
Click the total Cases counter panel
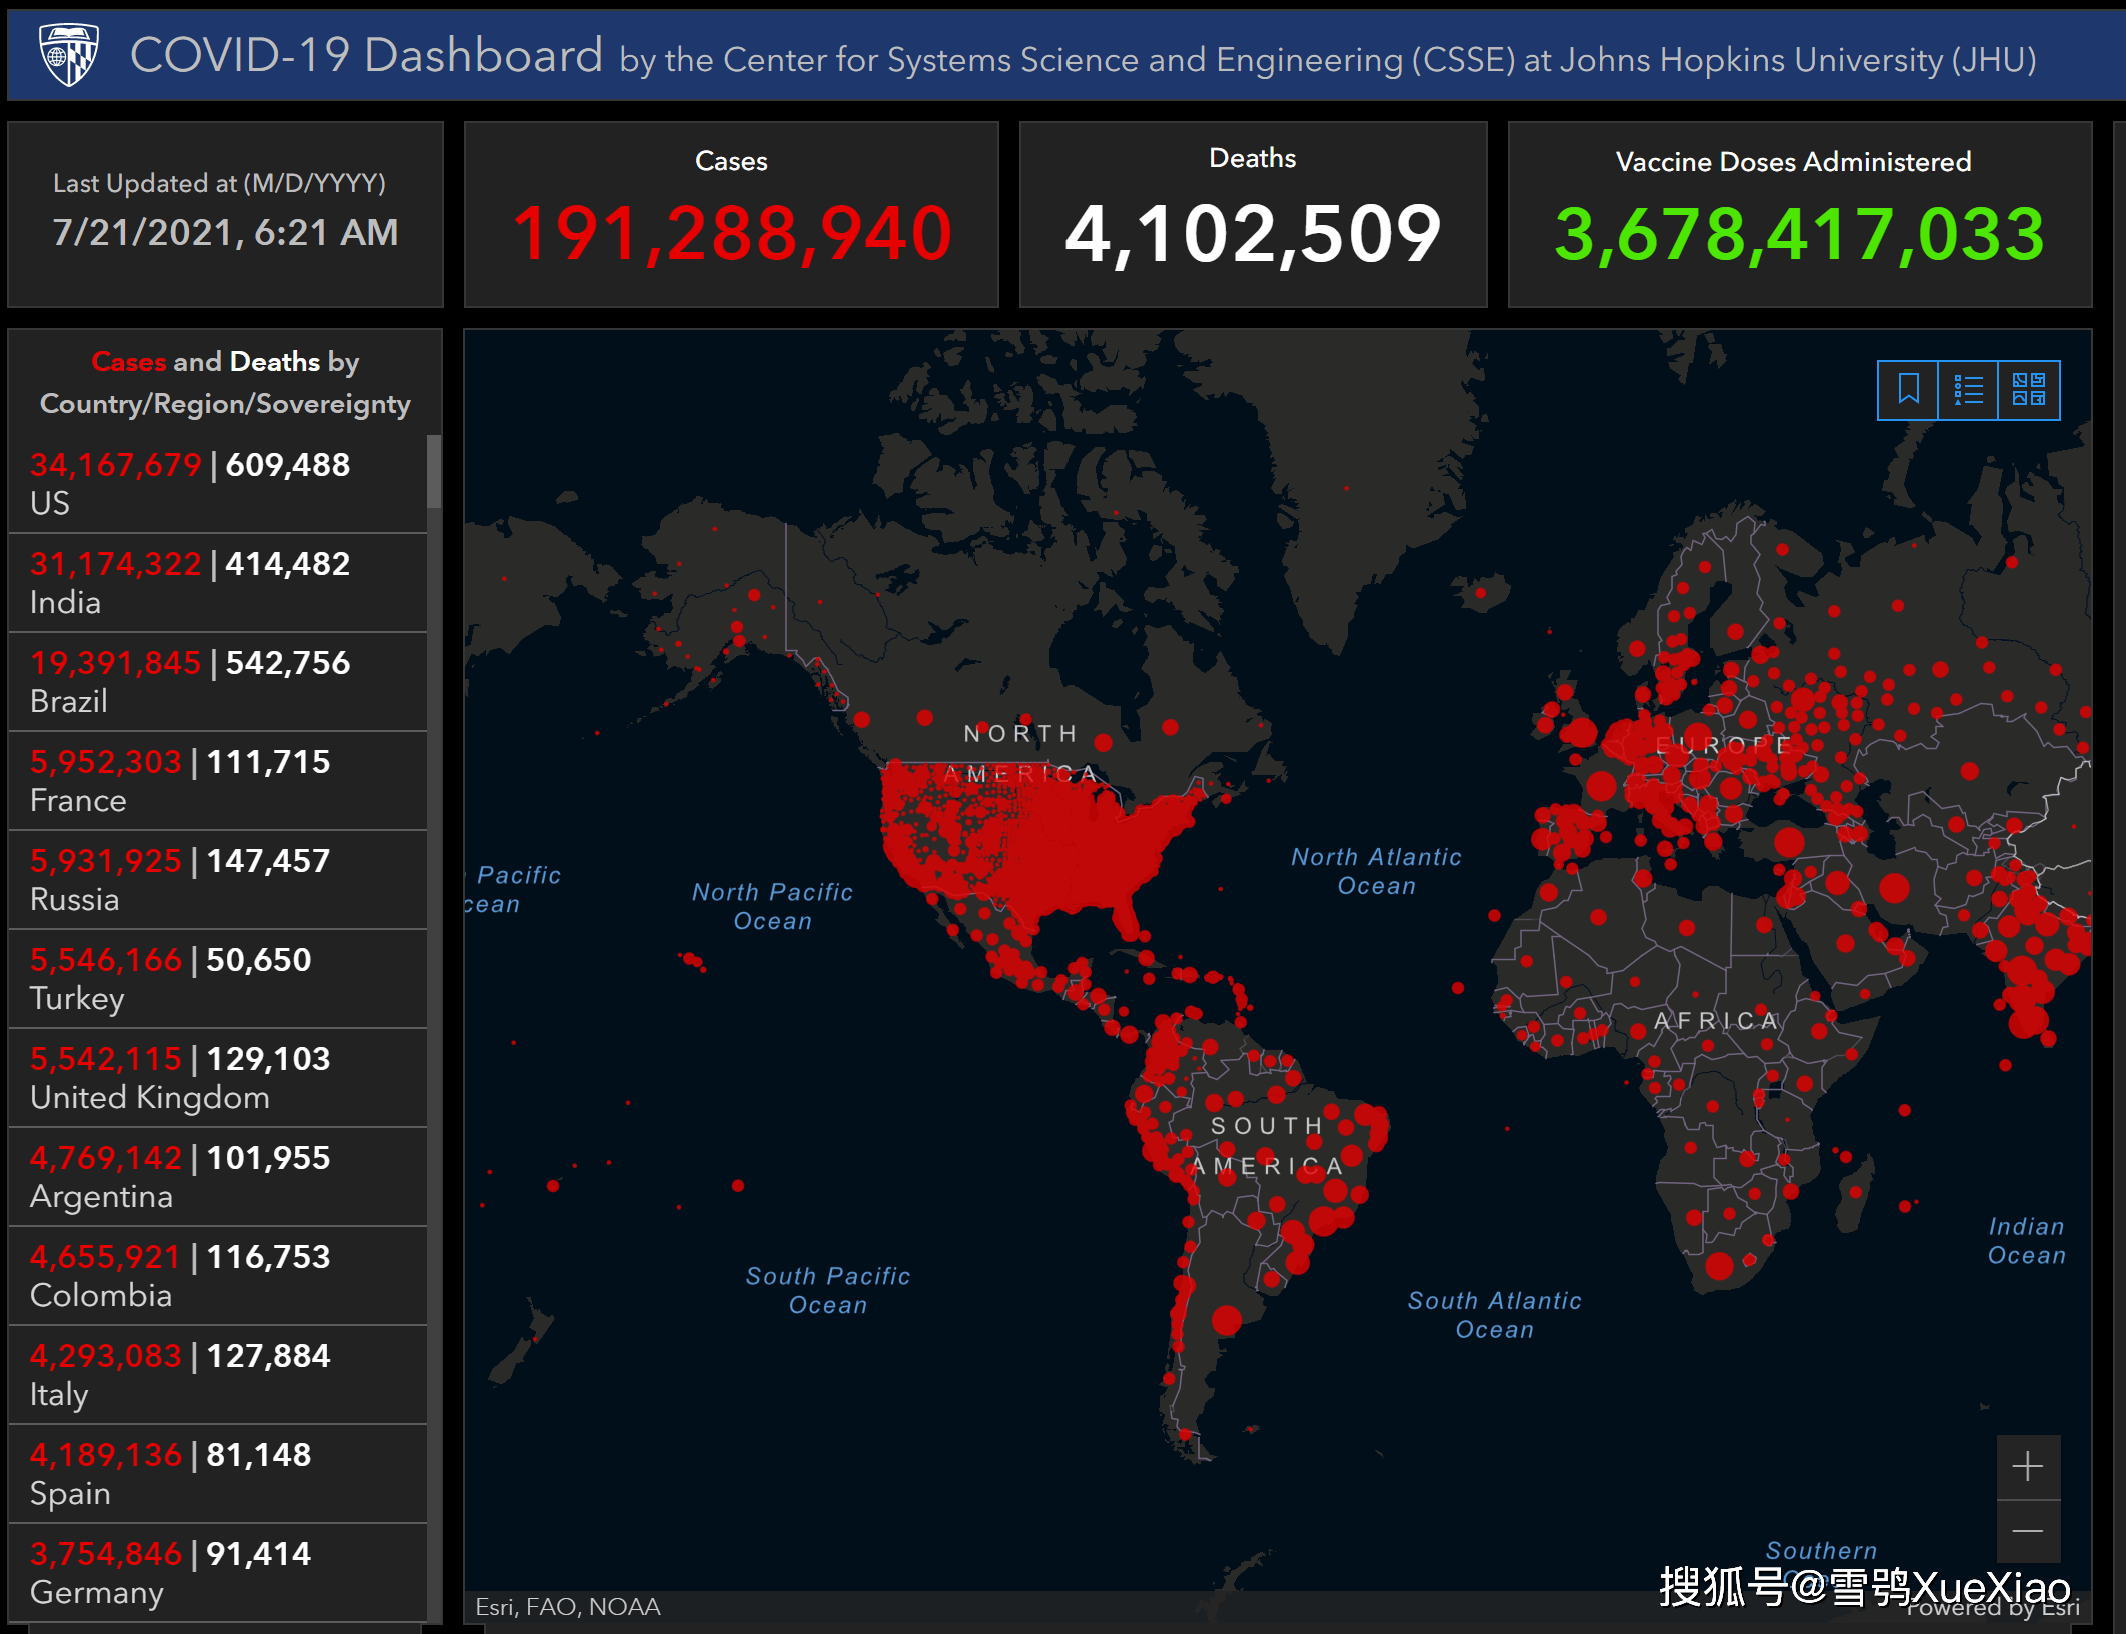pos(731,214)
